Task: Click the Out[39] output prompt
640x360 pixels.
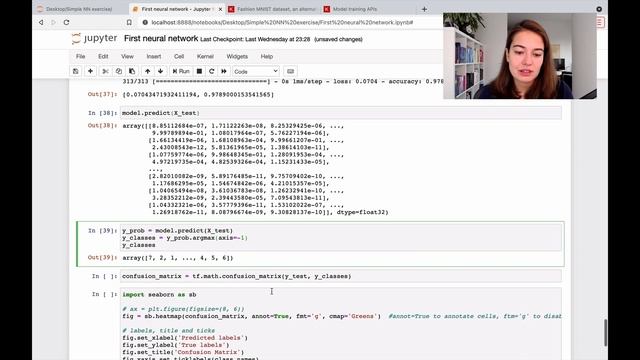Action: click(x=102, y=258)
